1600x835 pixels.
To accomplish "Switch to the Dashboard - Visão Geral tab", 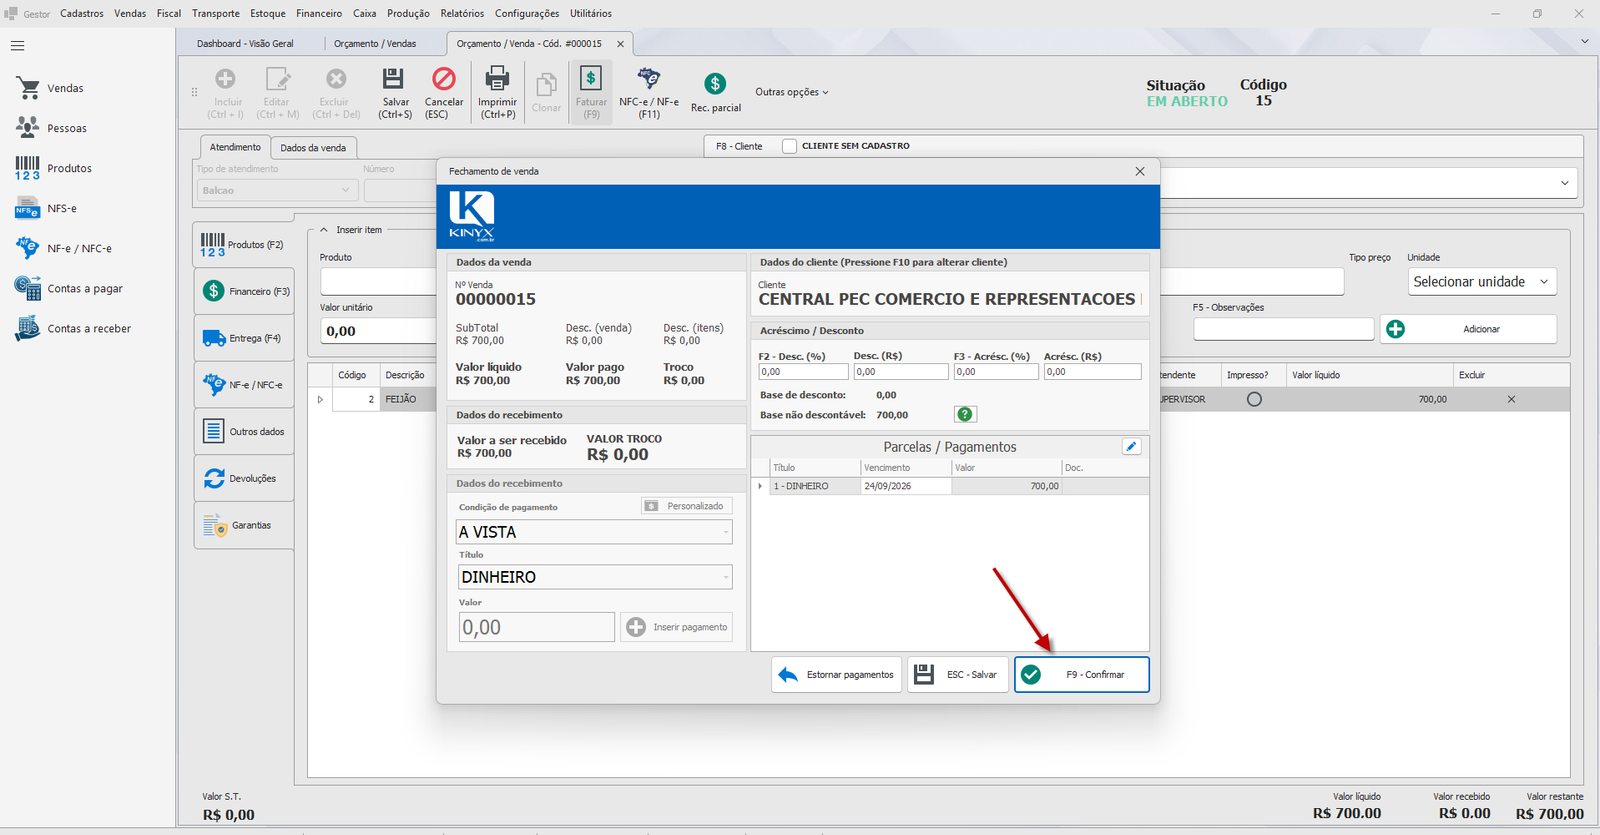I will point(245,44).
